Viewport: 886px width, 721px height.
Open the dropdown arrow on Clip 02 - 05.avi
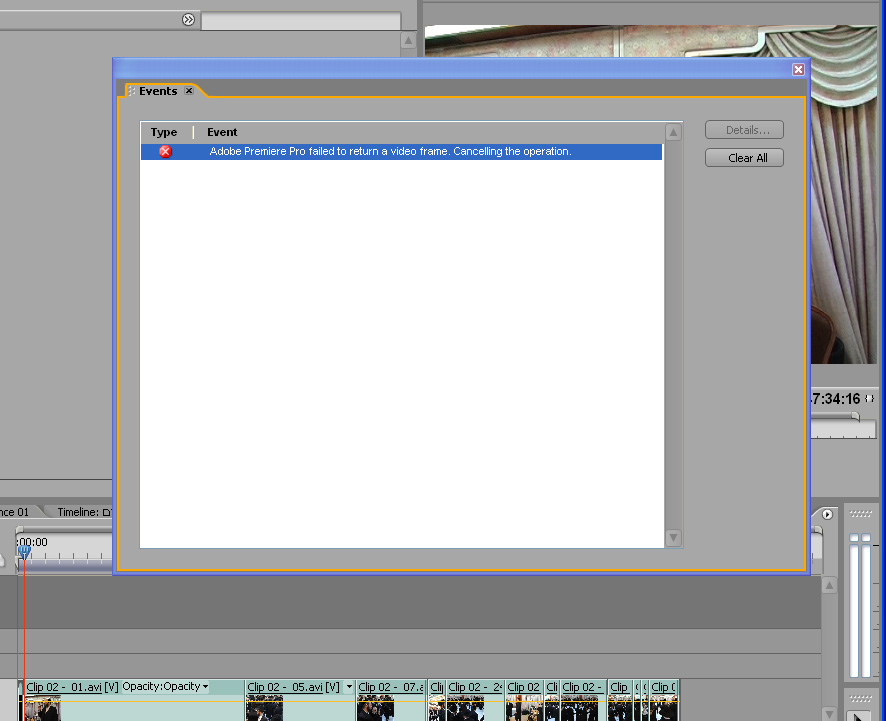pos(349,687)
